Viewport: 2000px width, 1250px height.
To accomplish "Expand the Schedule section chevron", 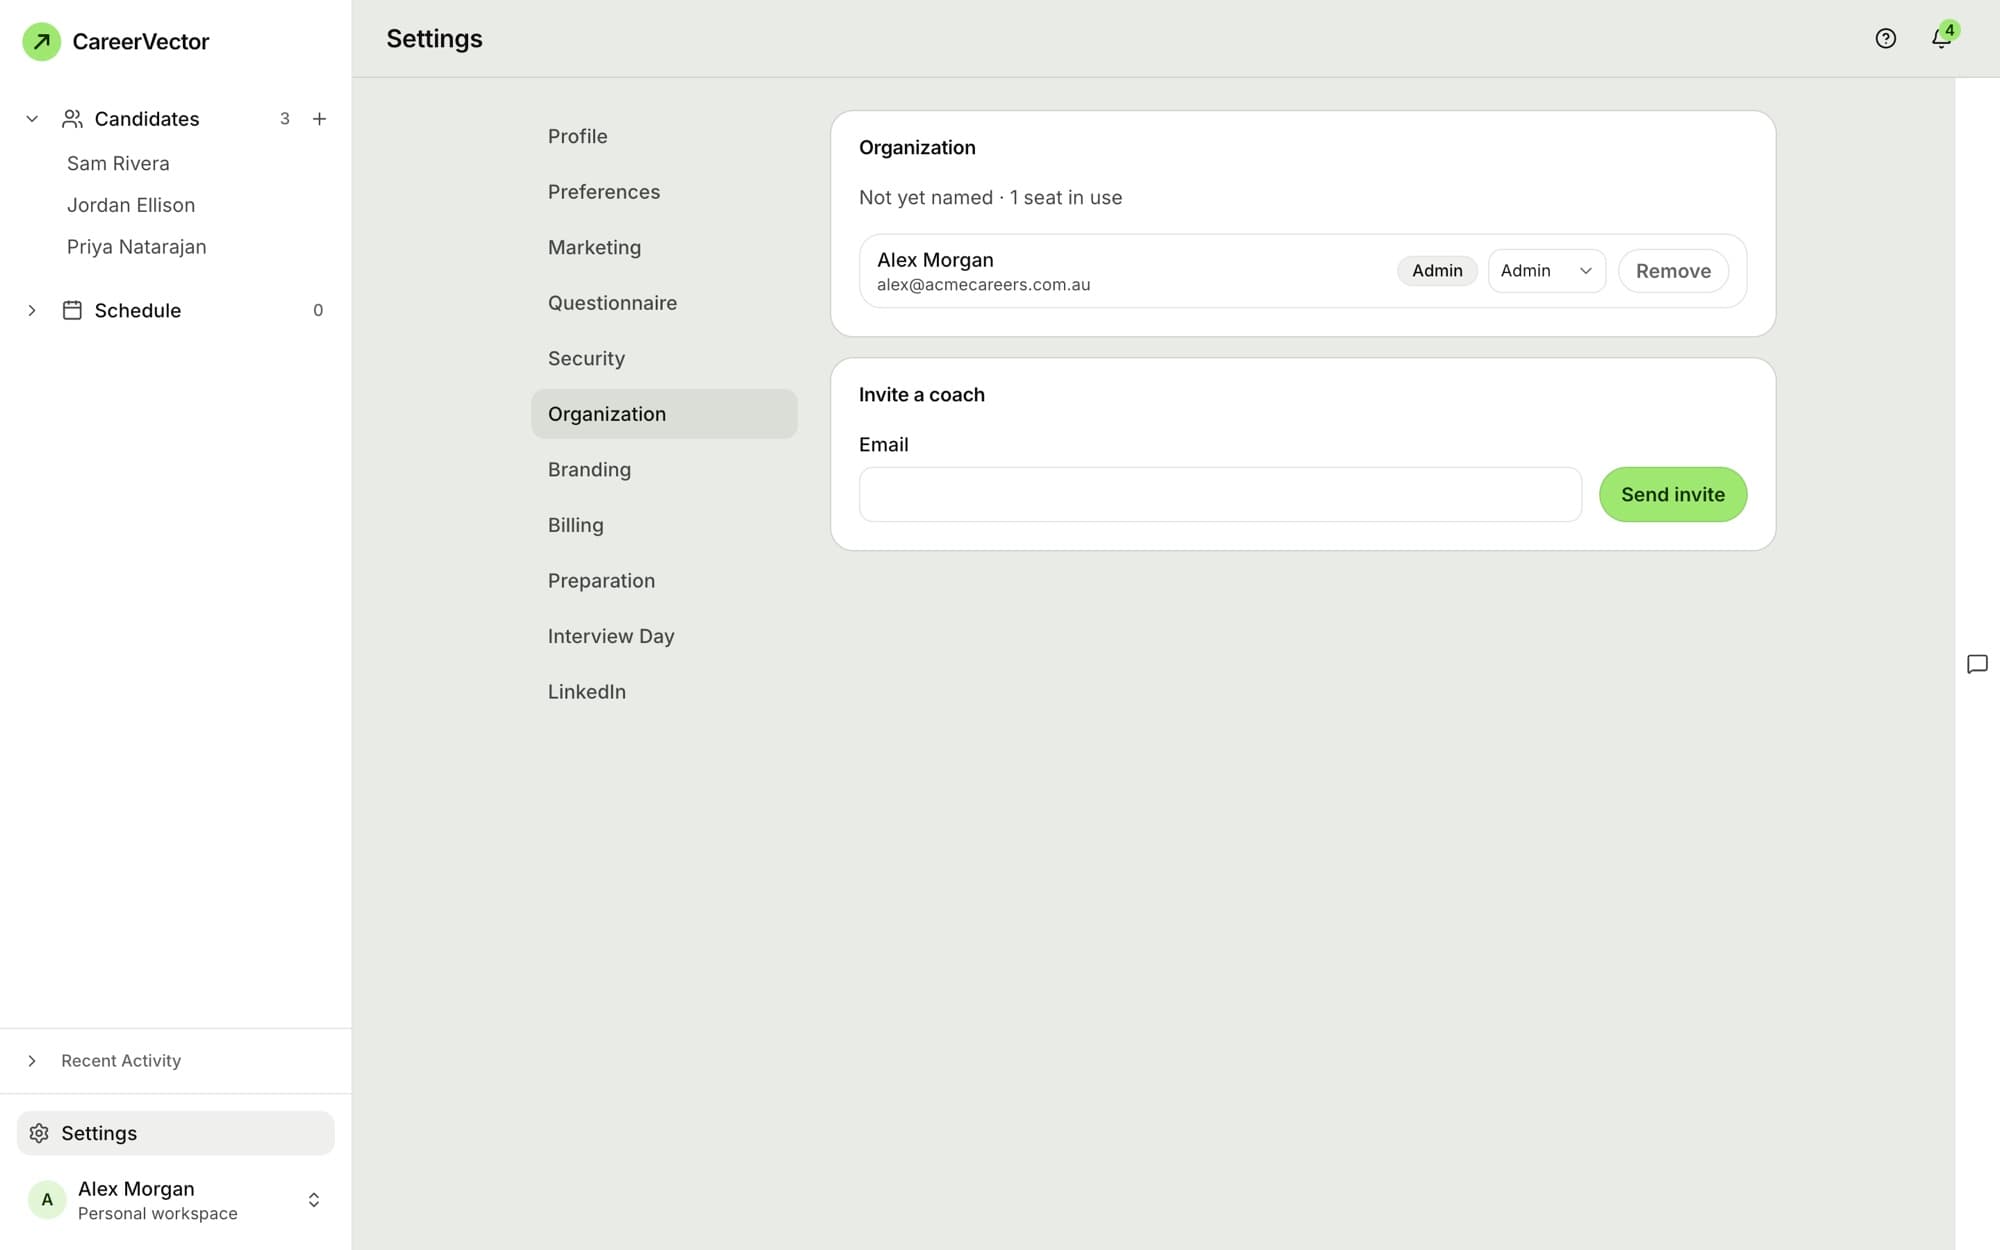I will pyautogui.click(x=32, y=310).
